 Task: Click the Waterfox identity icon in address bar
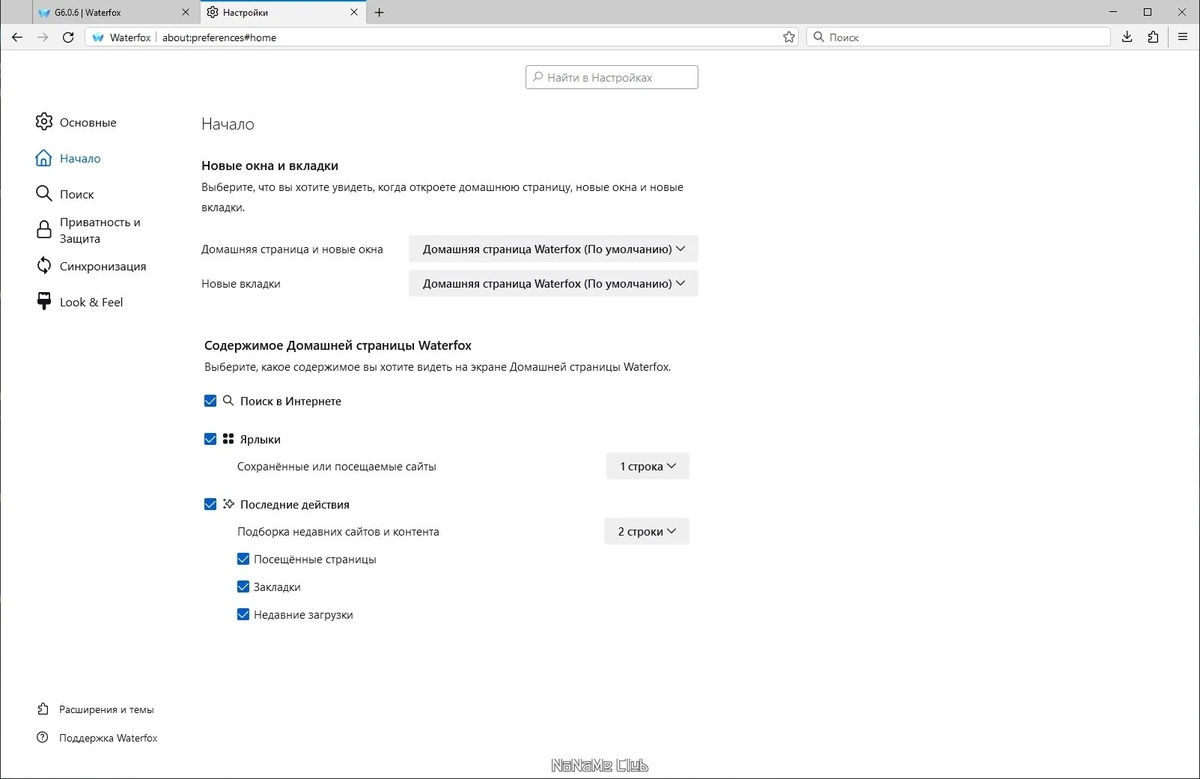pyautogui.click(x=98, y=37)
